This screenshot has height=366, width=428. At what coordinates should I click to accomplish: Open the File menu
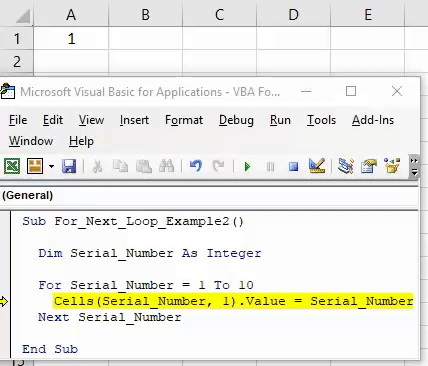tap(18, 120)
